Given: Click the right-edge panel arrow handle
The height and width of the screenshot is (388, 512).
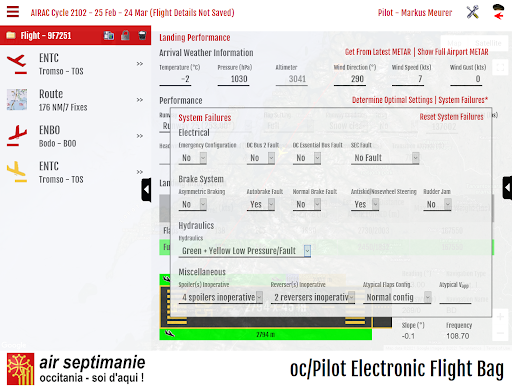Looking at the screenshot, I should click(x=507, y=188).
